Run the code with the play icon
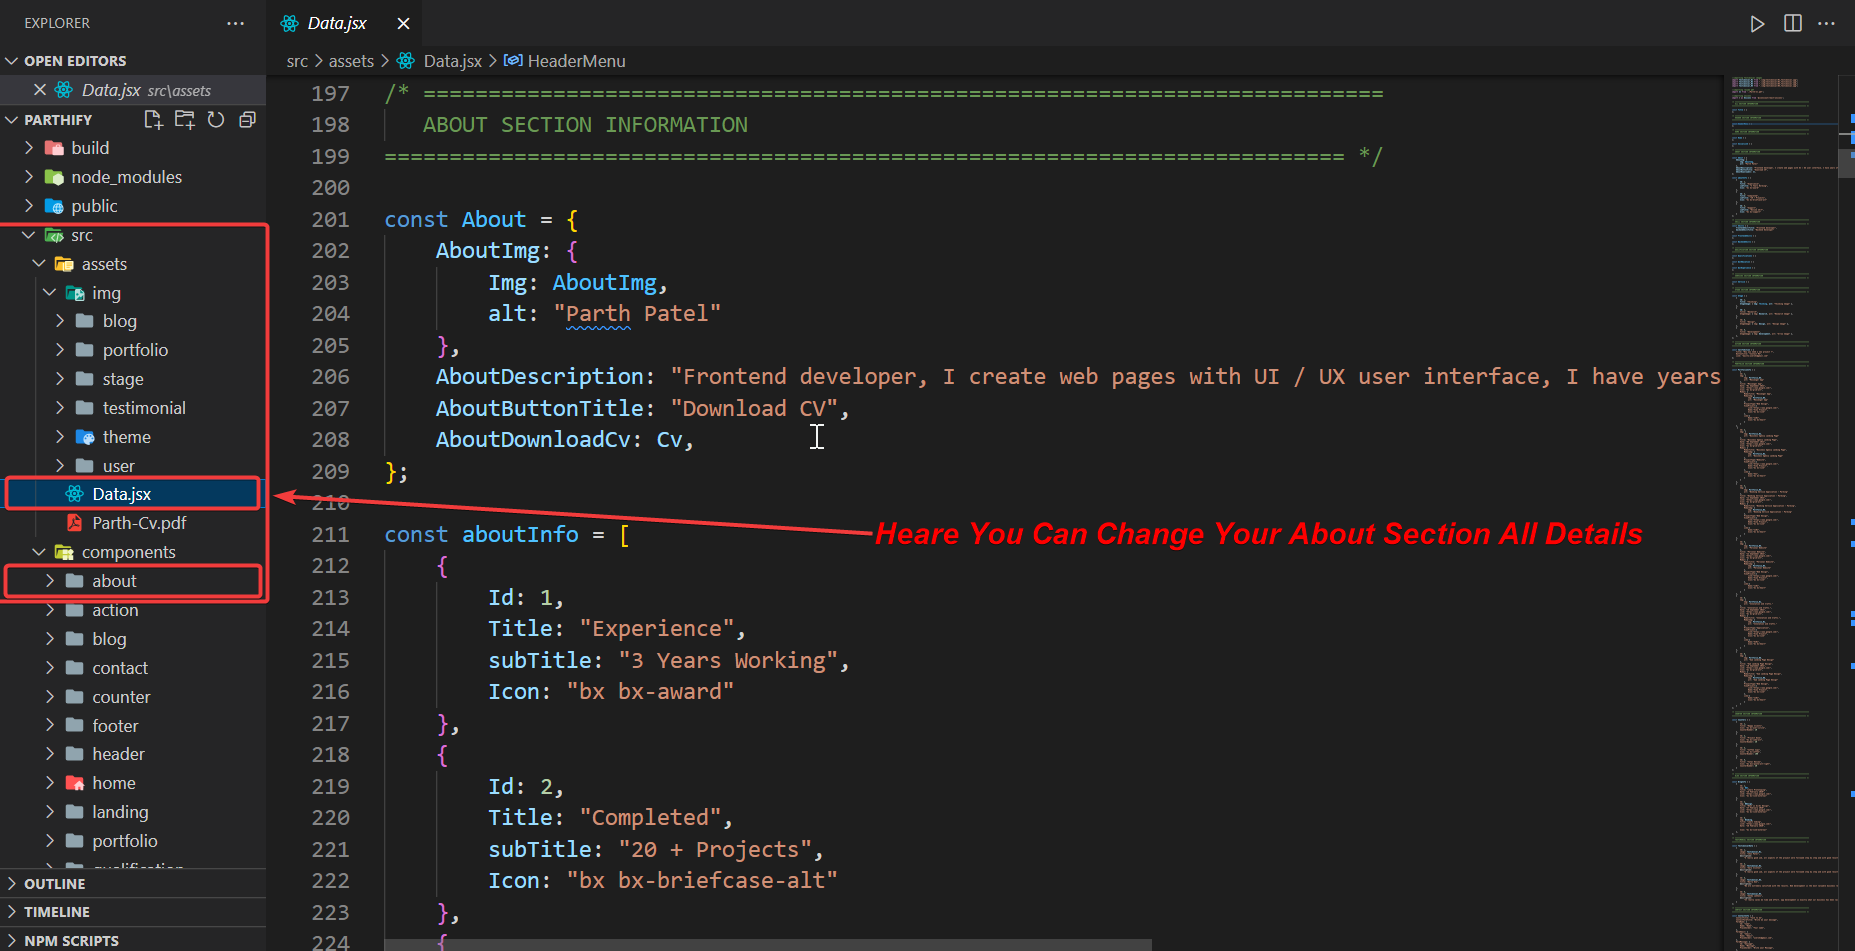The width and height of the screenshot is (1855, 951). coord(1757,23)
